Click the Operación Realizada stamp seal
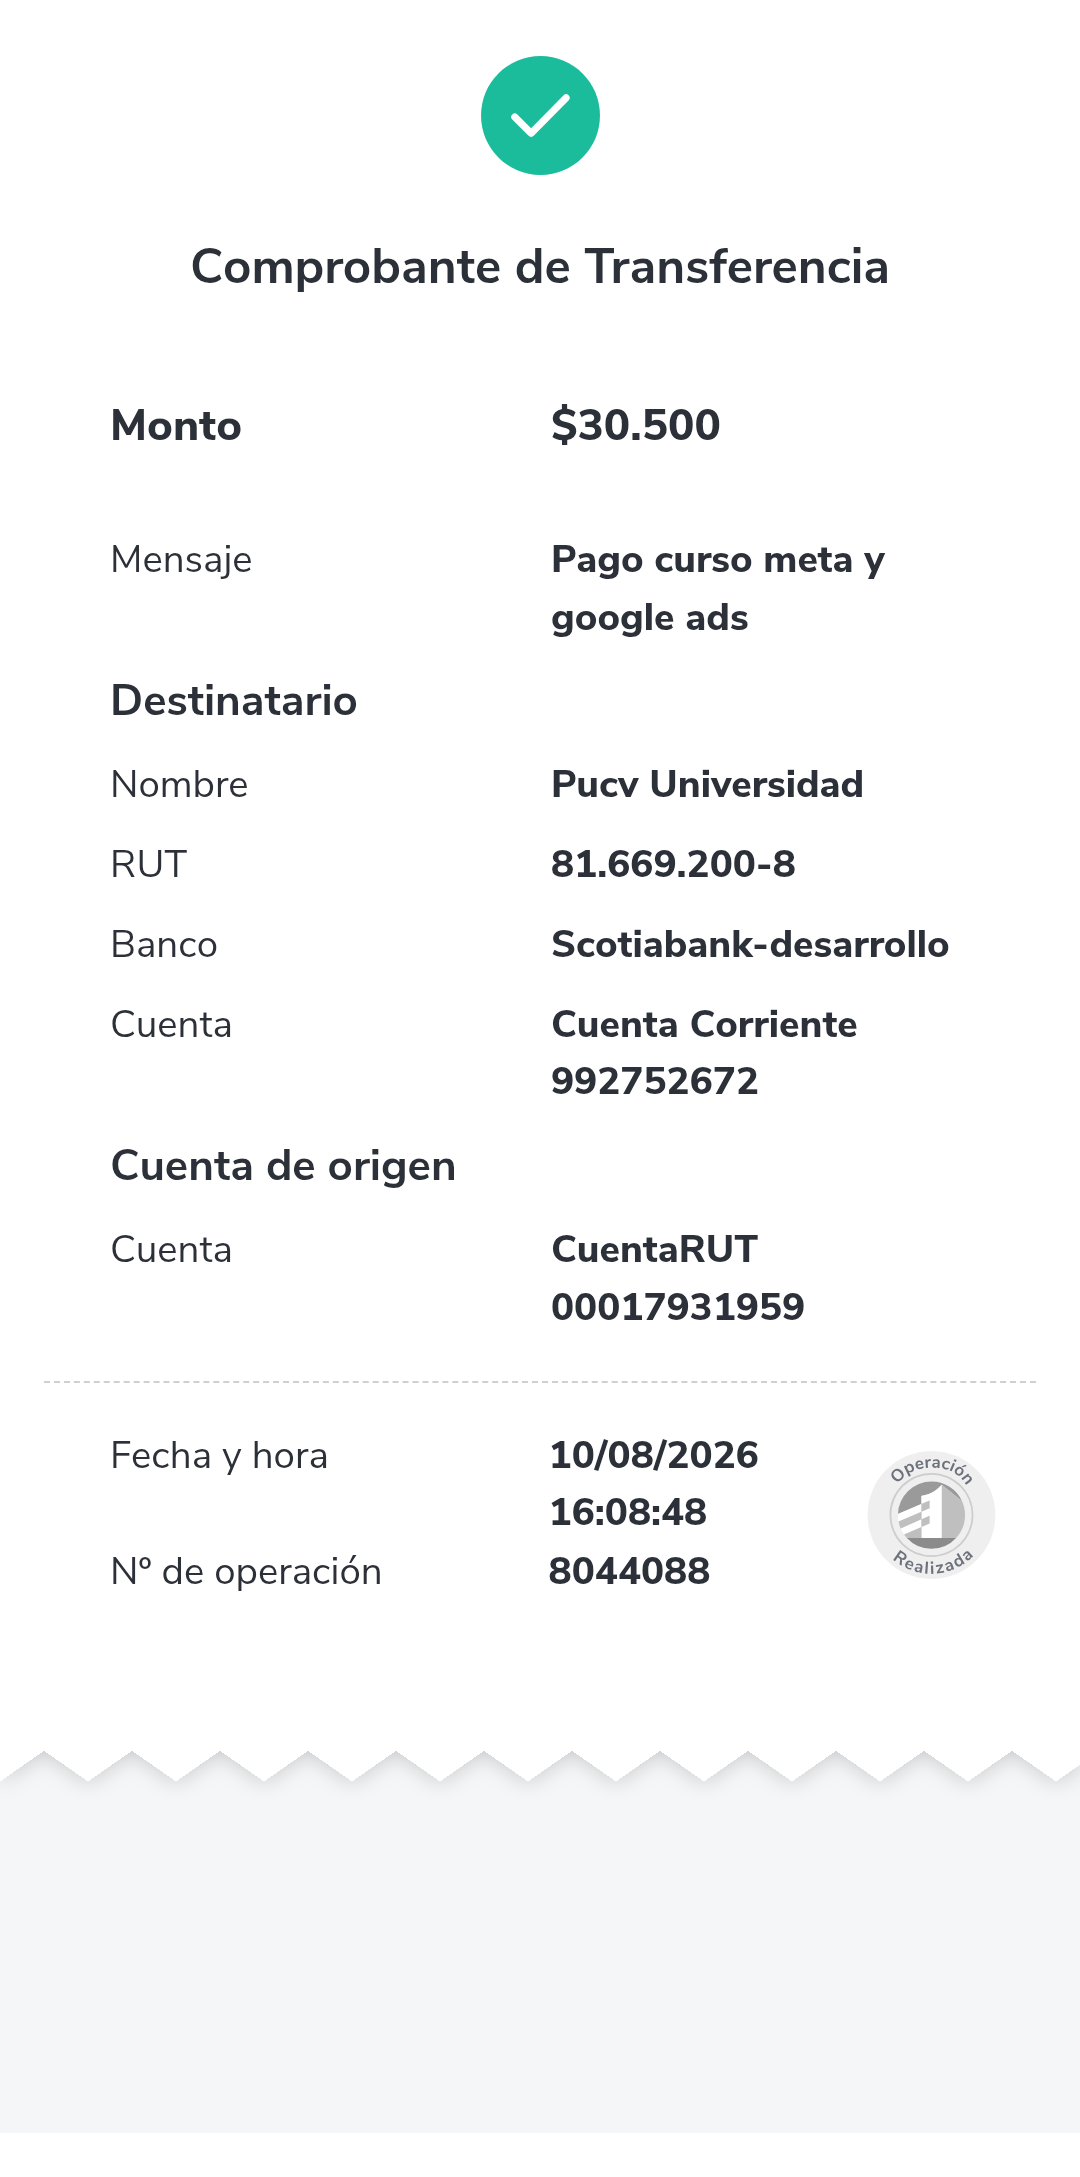 click(931, 1514)
